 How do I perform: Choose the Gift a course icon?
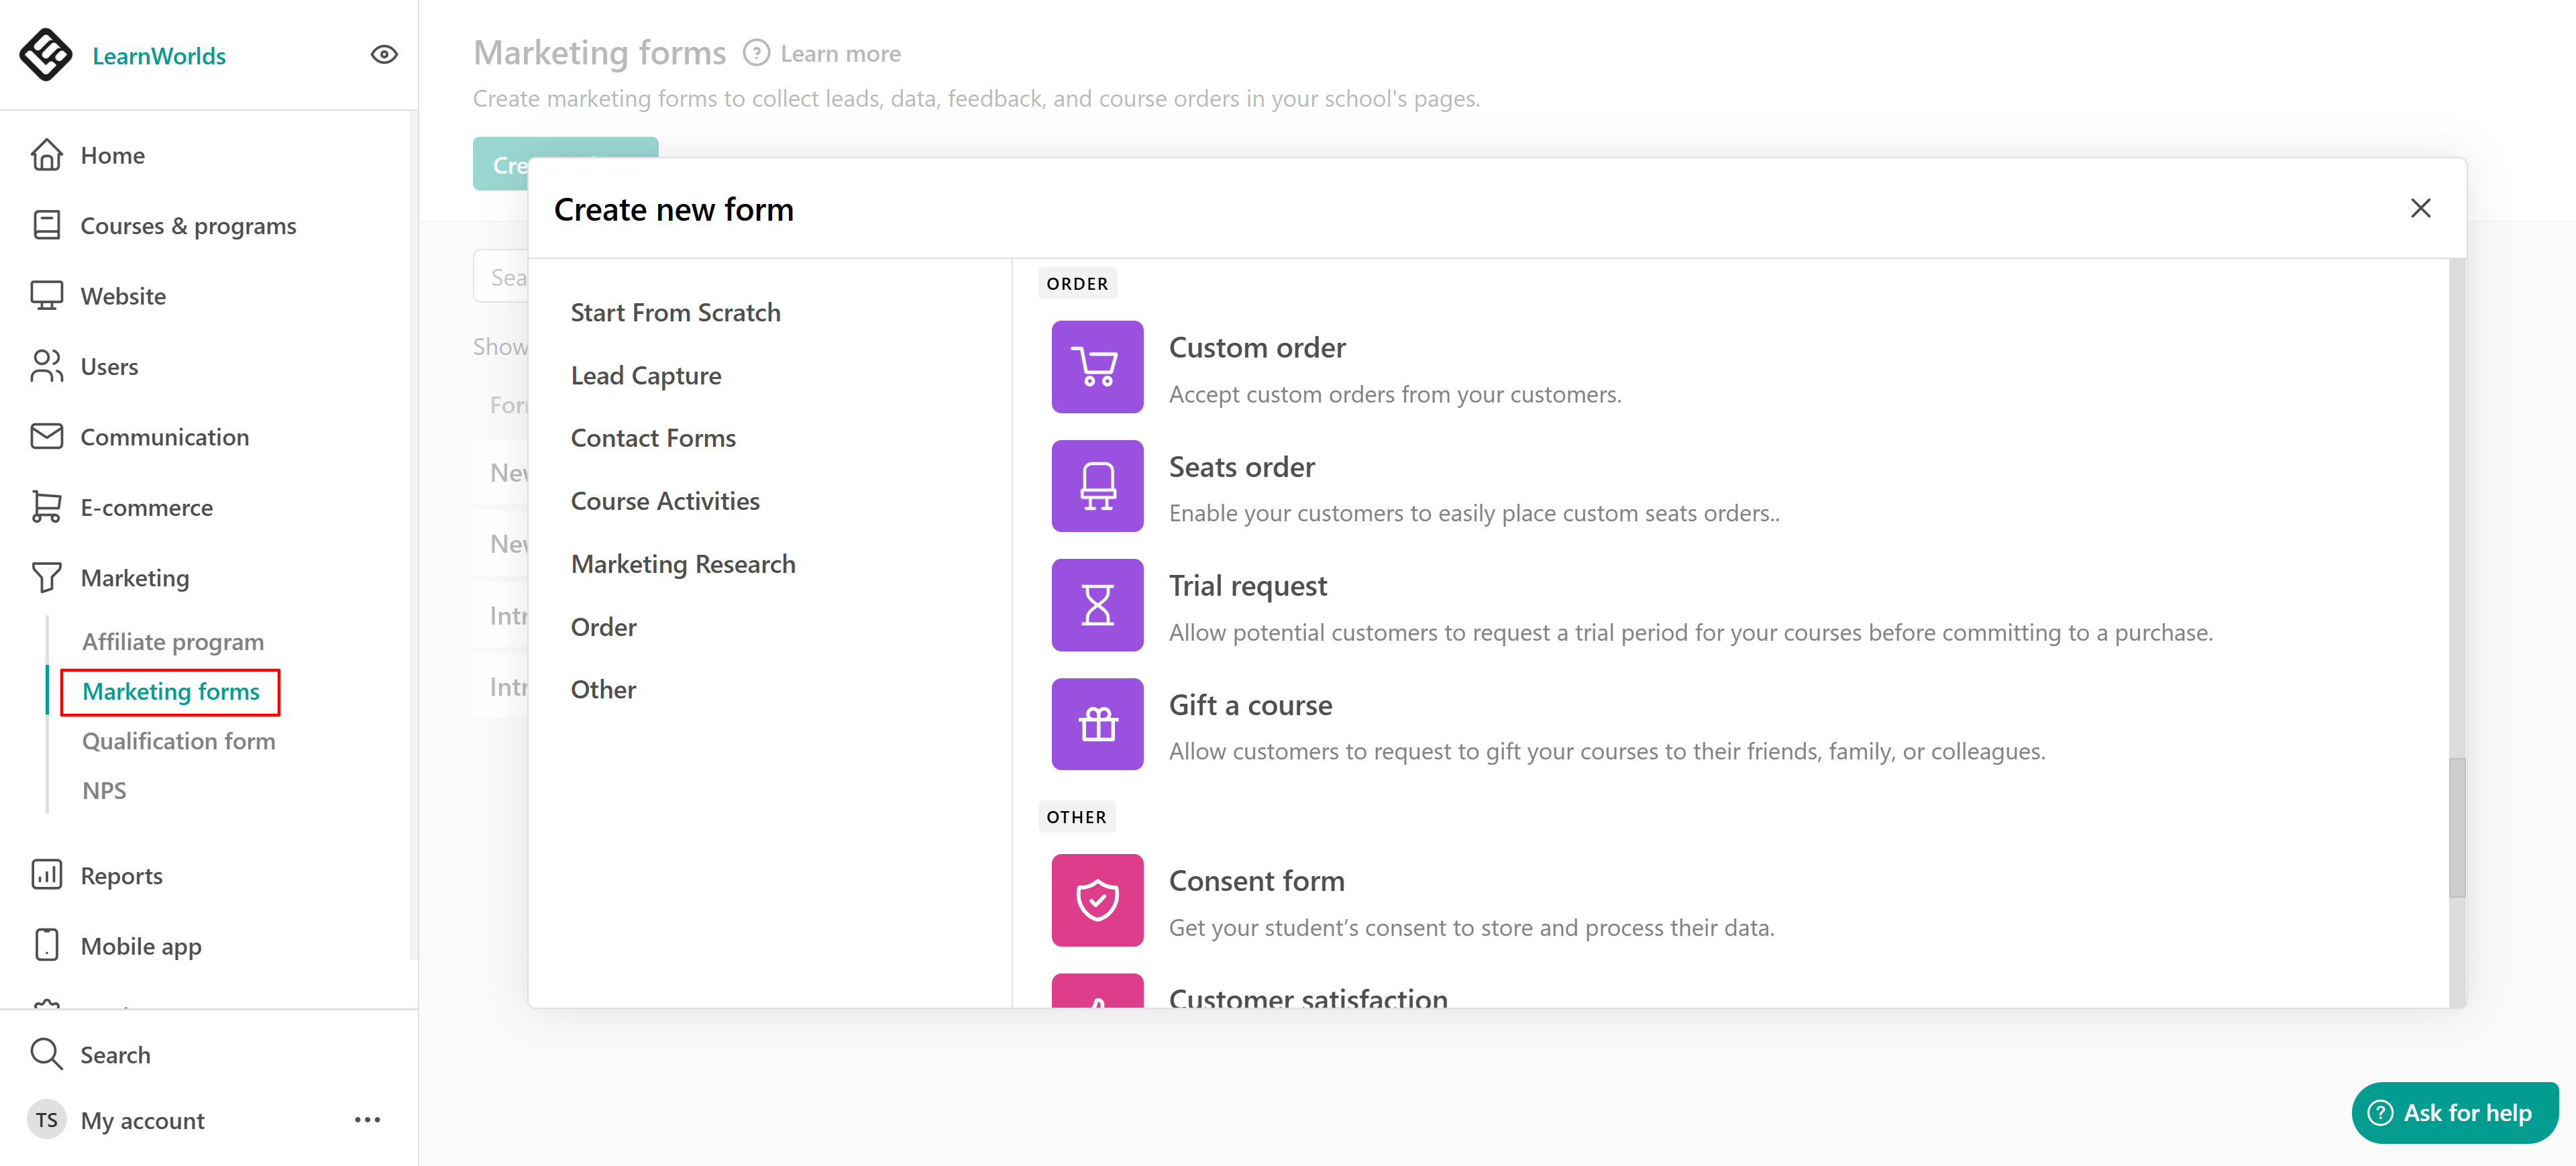pos(1097,724)
